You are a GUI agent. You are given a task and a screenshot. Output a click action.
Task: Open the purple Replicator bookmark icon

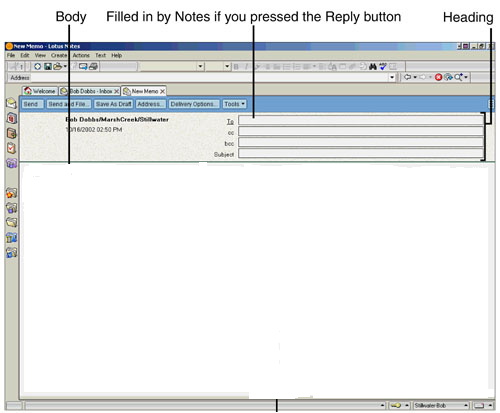coord(11,163)
